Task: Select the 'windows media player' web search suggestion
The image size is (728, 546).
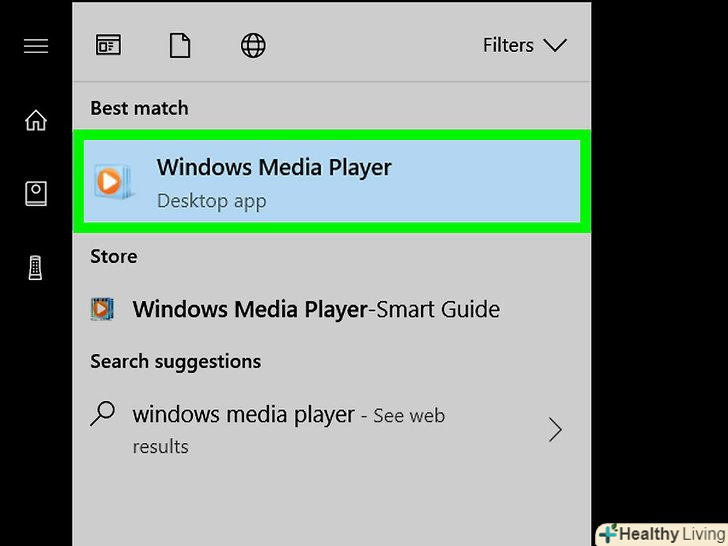Action: [x=332, y=429]
